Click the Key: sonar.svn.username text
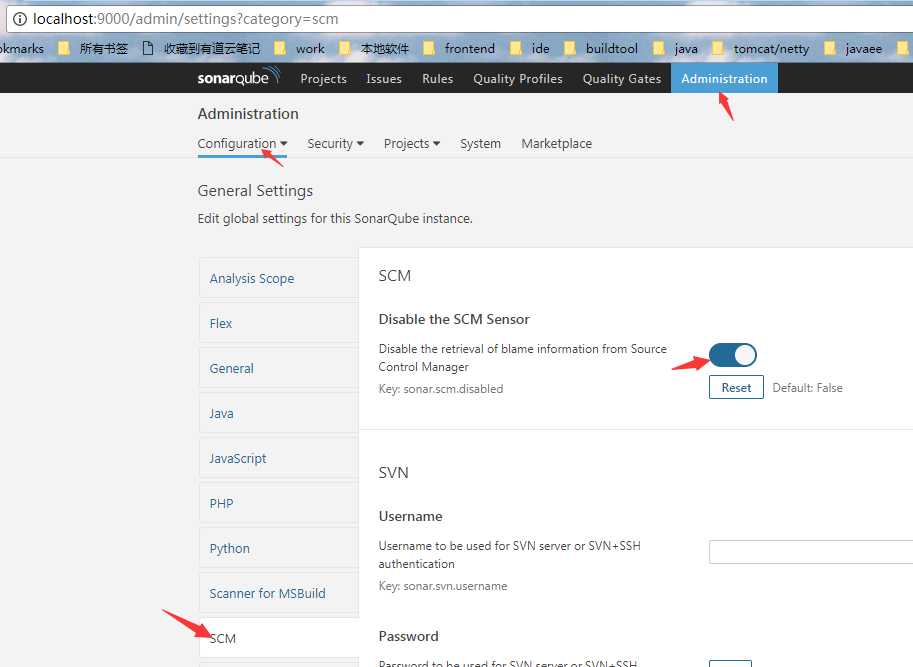This screenshot has height=667, width=913. [443, 586]
